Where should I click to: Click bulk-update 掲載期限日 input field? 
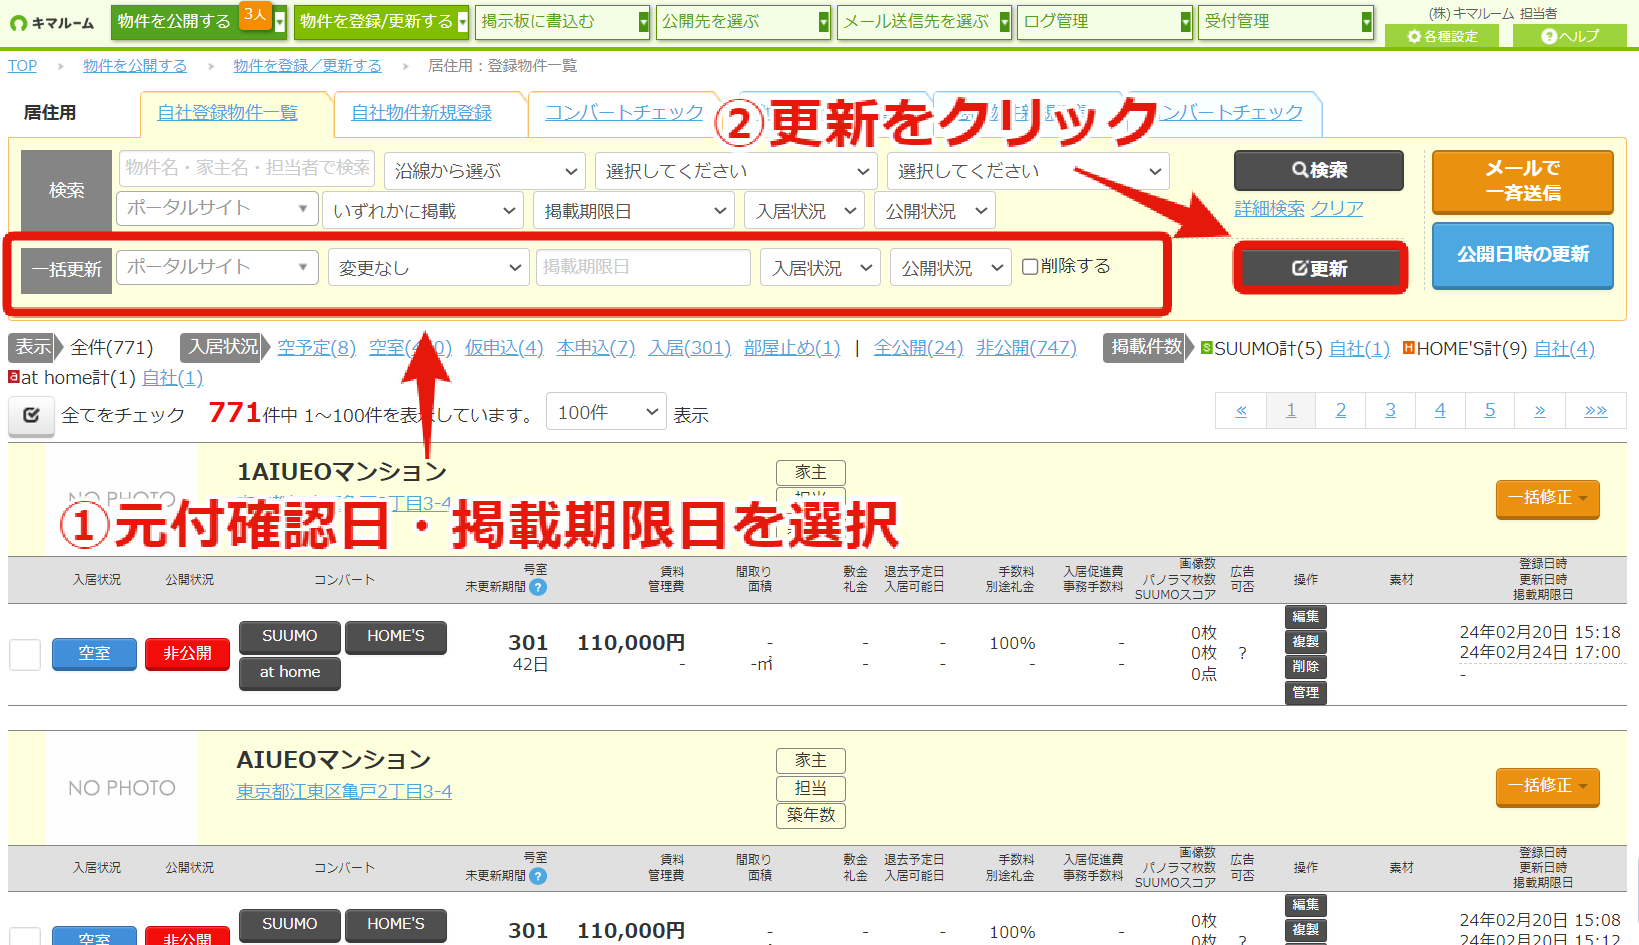(643, 267)
